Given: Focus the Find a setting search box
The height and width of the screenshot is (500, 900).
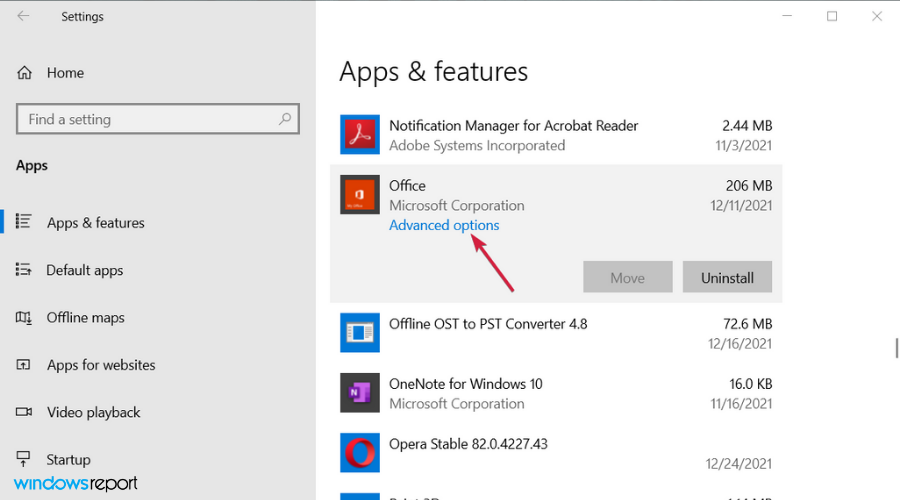Looking at the screenshot, I should pyautogui.click(x=158, y=119).
